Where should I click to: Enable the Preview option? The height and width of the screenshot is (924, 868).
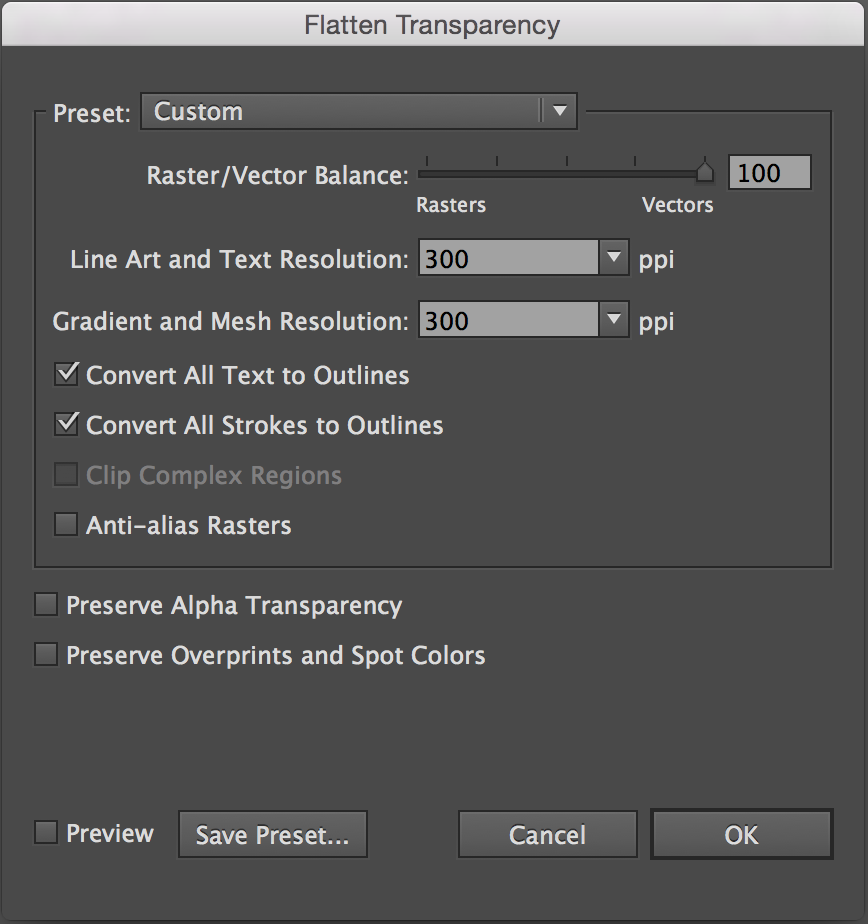44,832
